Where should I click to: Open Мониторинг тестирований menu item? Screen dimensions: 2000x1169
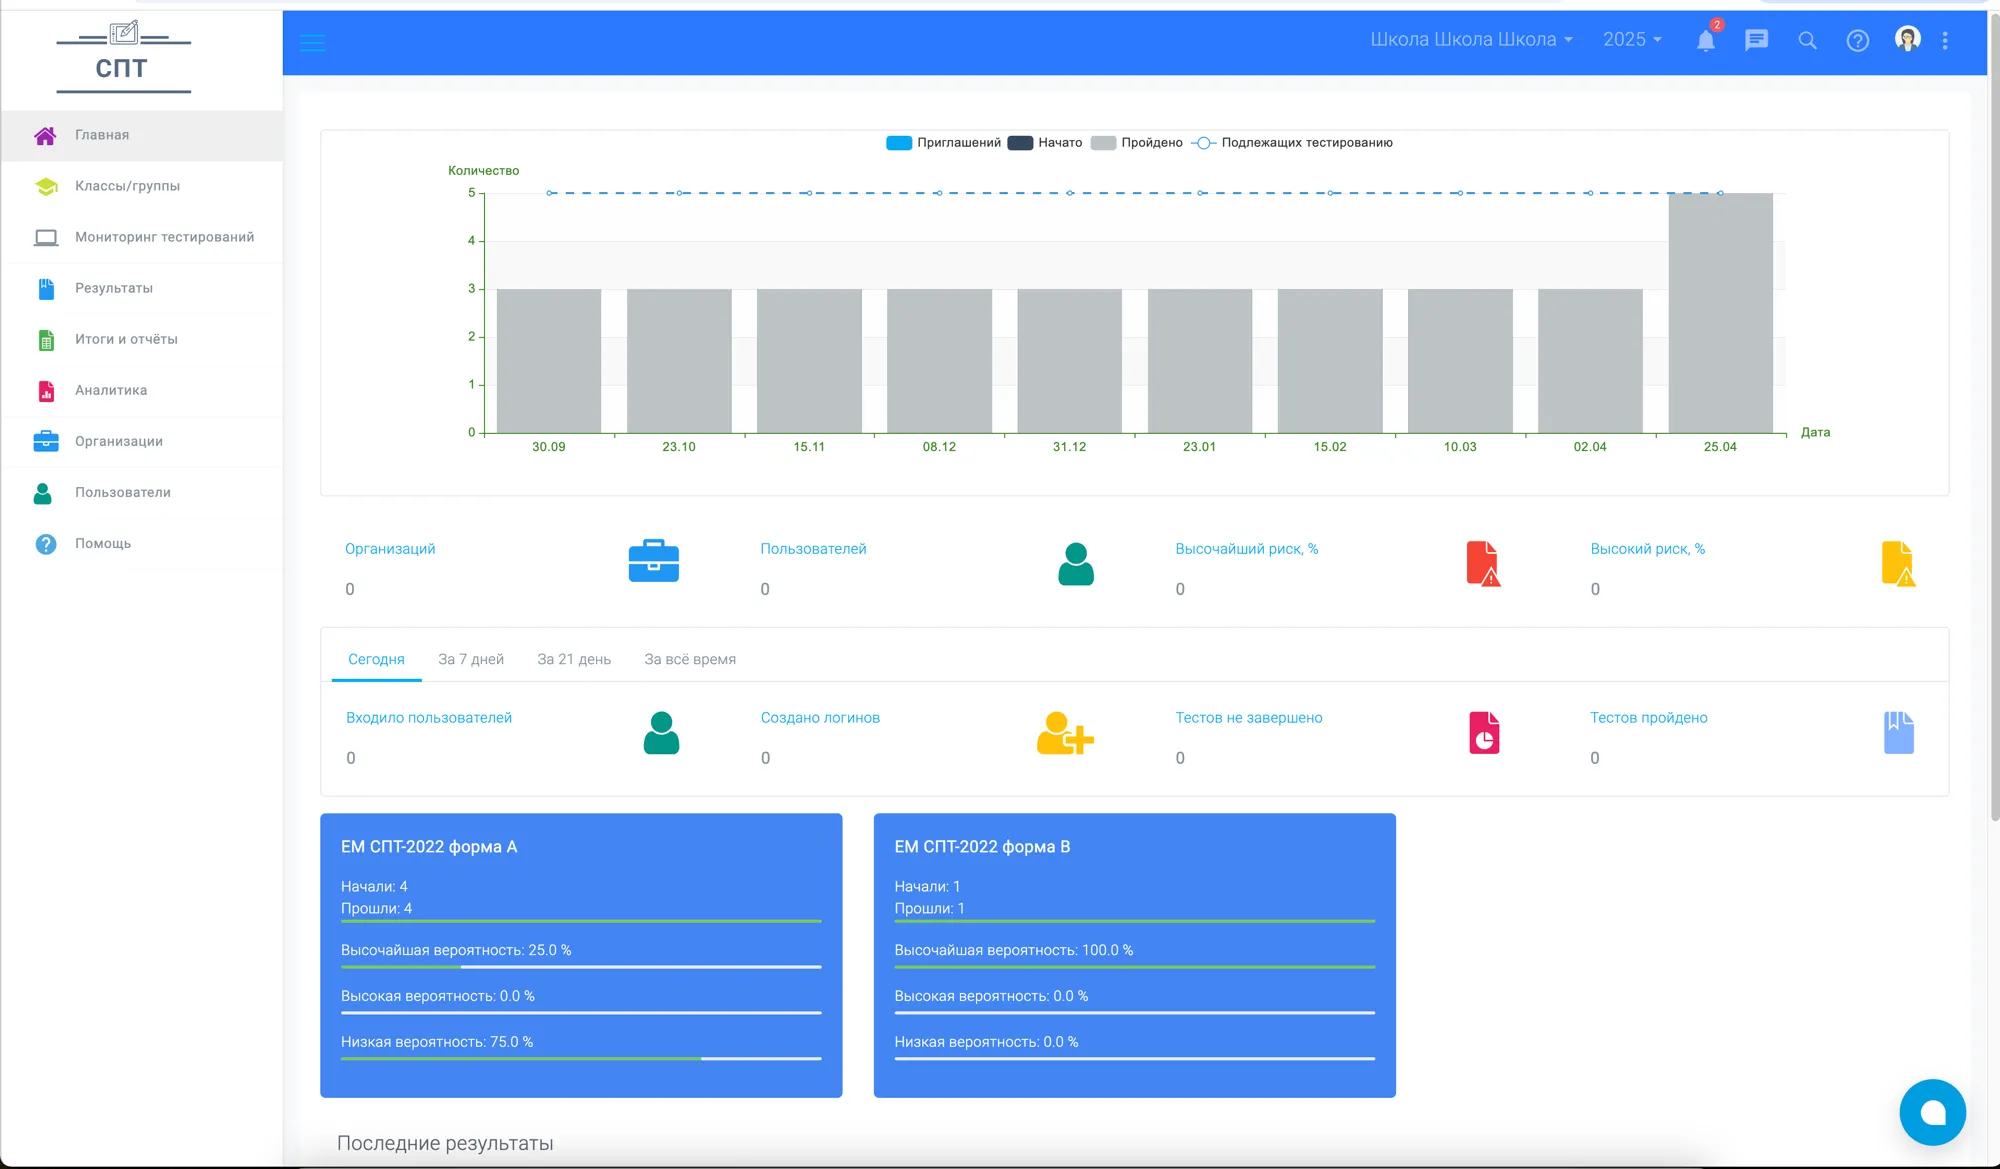tap(142, 238)
